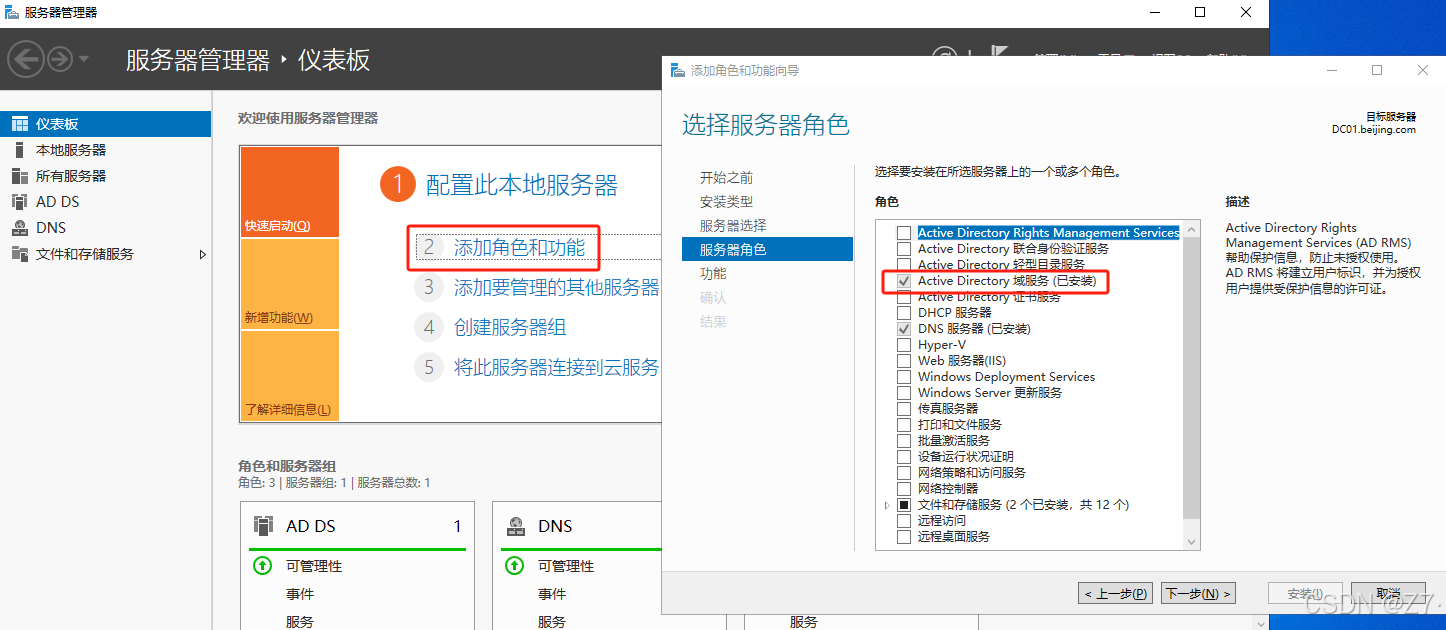Click 将此服务器连接到云服务 link
The width and height of the screenshot is (1446, 630).
(557, 367)
